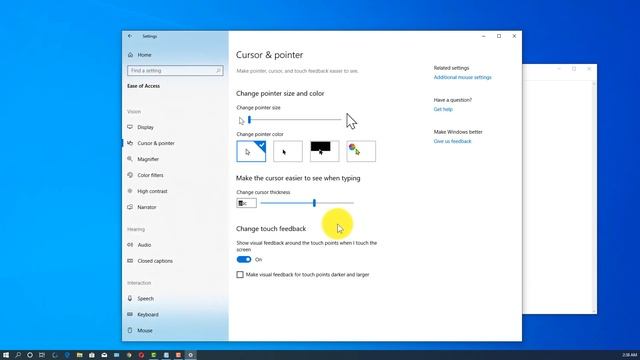640x360 pixels.
Task: Open Microsoft Store from the taskbar
Action: tap(92, 355)
